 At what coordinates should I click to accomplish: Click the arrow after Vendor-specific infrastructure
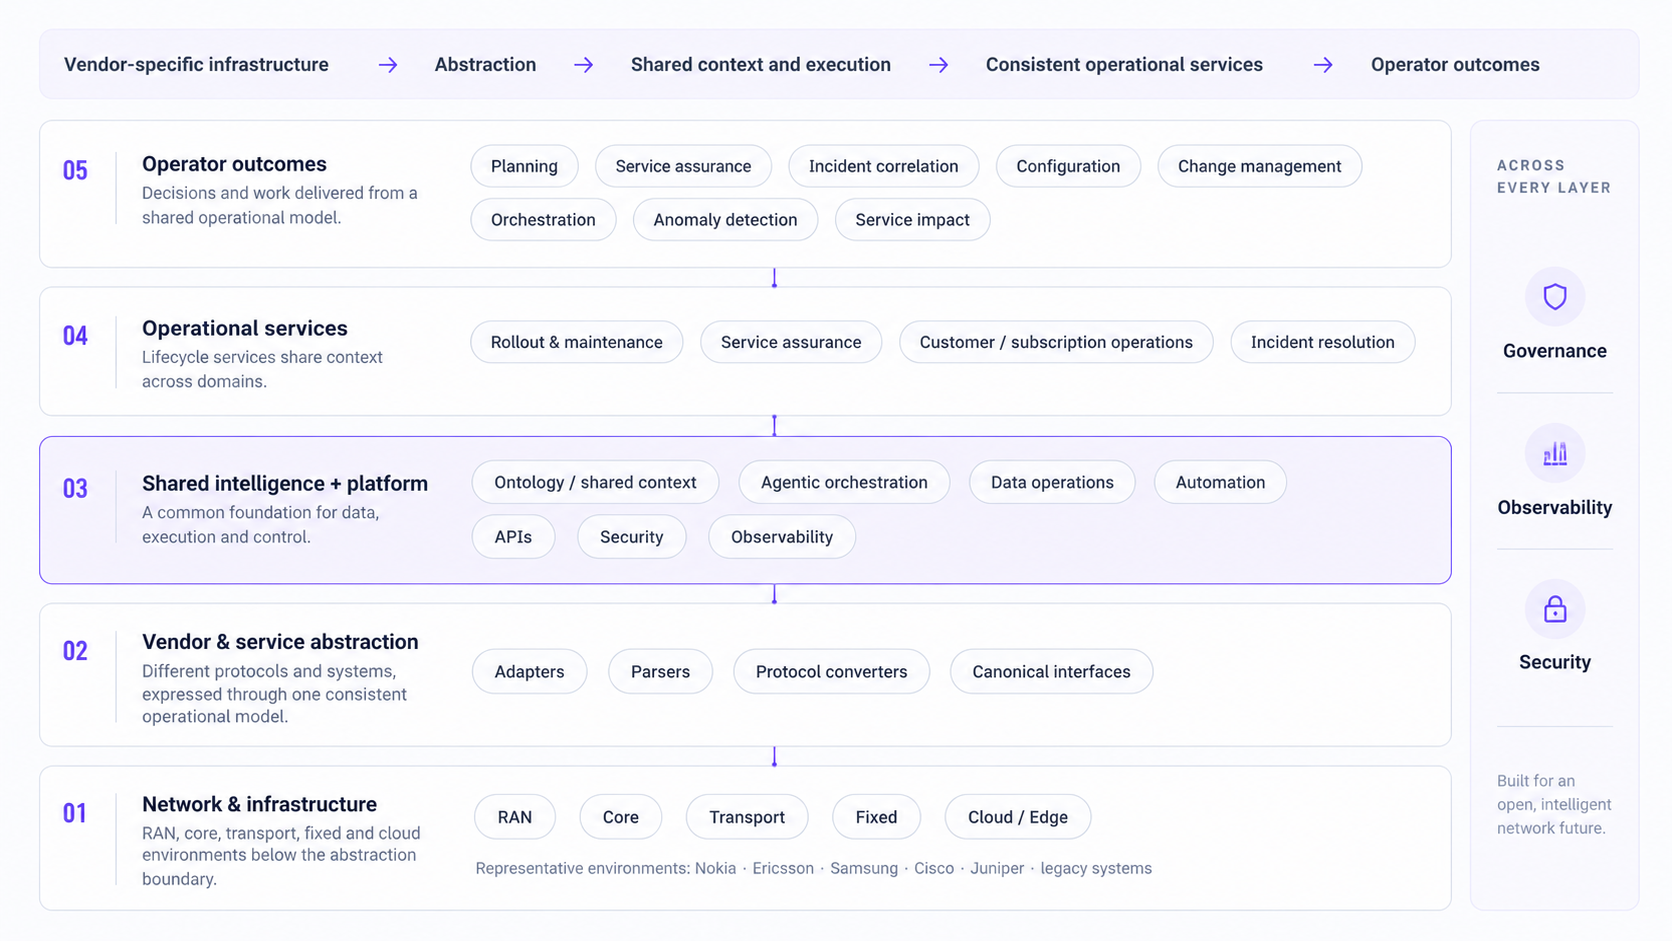(388, 65)
